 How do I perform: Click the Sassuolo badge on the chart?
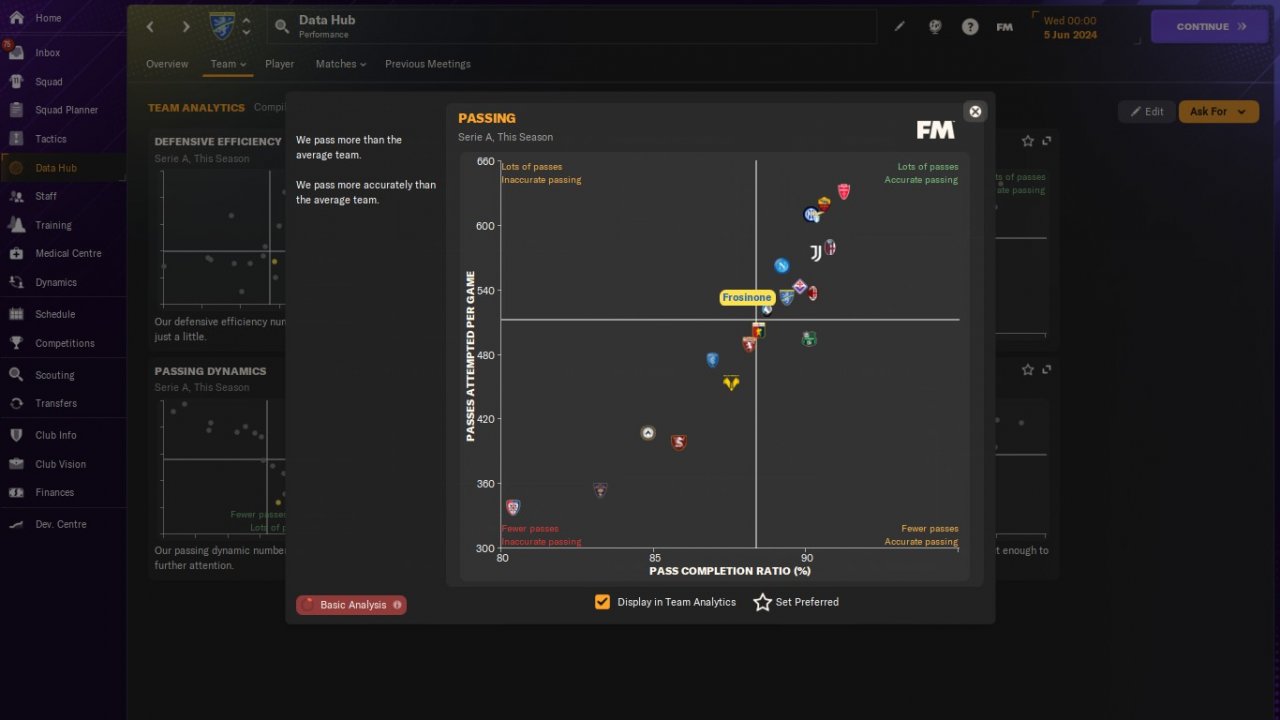(x=809, y=339)
